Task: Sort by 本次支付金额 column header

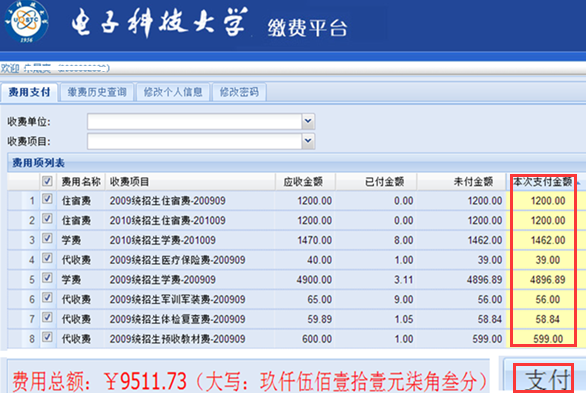Action: 543,182
